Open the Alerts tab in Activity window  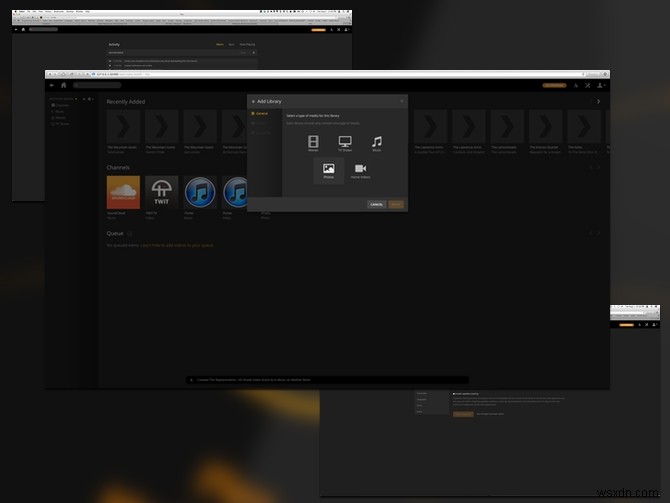(x=220, y=44)
